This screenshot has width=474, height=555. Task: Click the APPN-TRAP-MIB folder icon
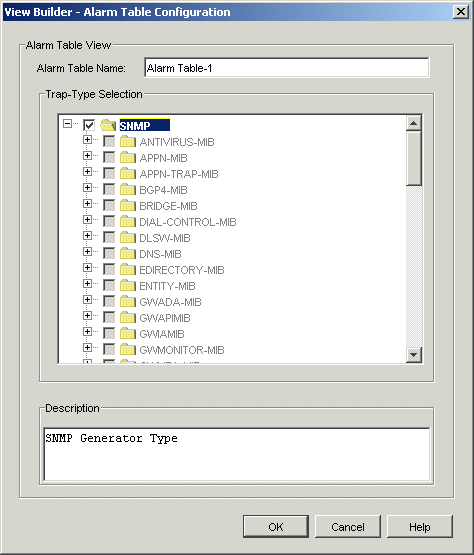128,173
